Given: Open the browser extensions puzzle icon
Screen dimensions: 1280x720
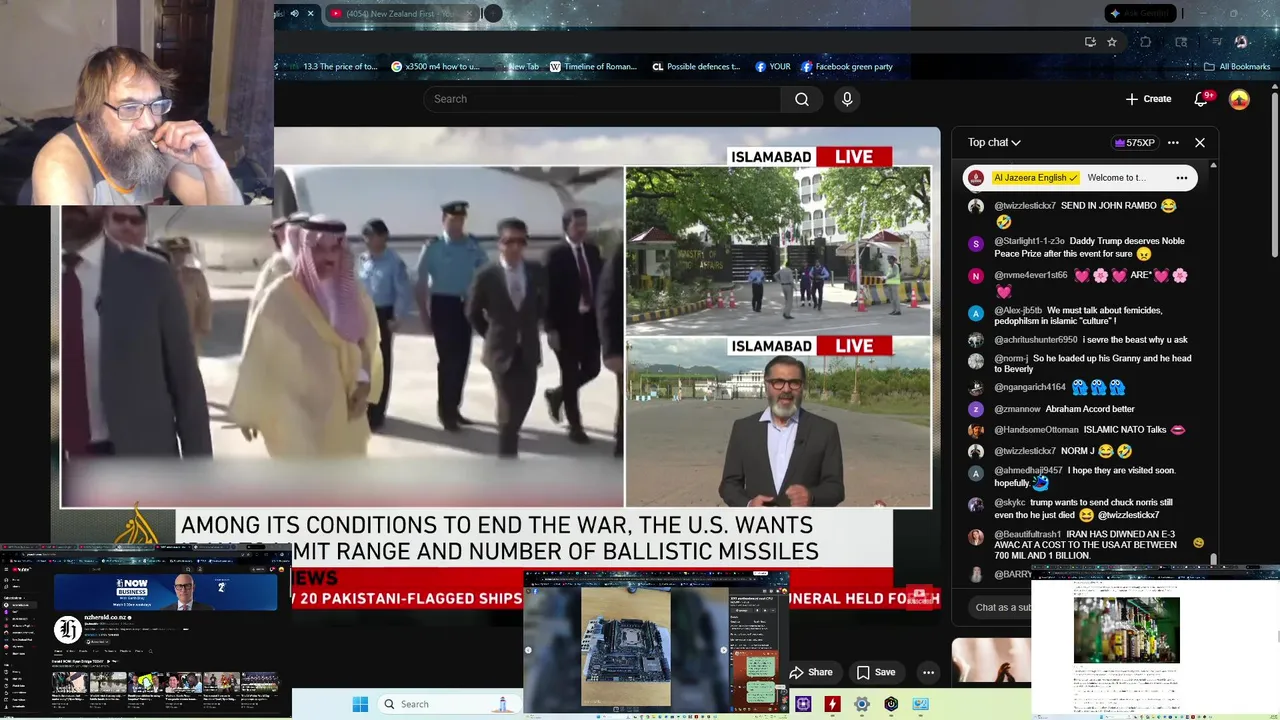Looking at the screenshot, I should 1146,42.
